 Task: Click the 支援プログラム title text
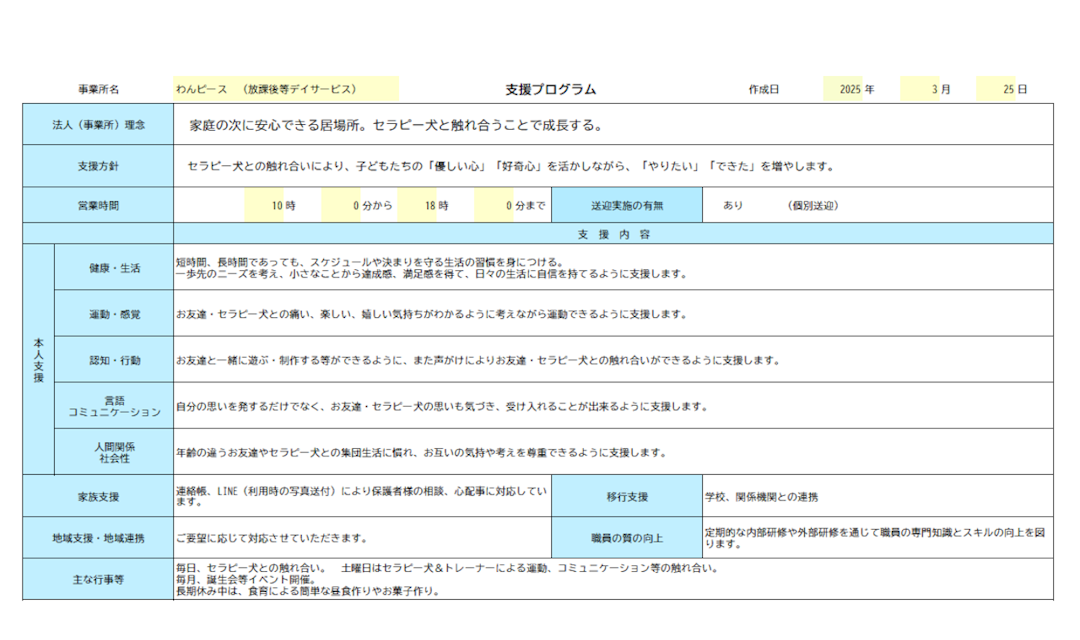[x=550, y=89]
